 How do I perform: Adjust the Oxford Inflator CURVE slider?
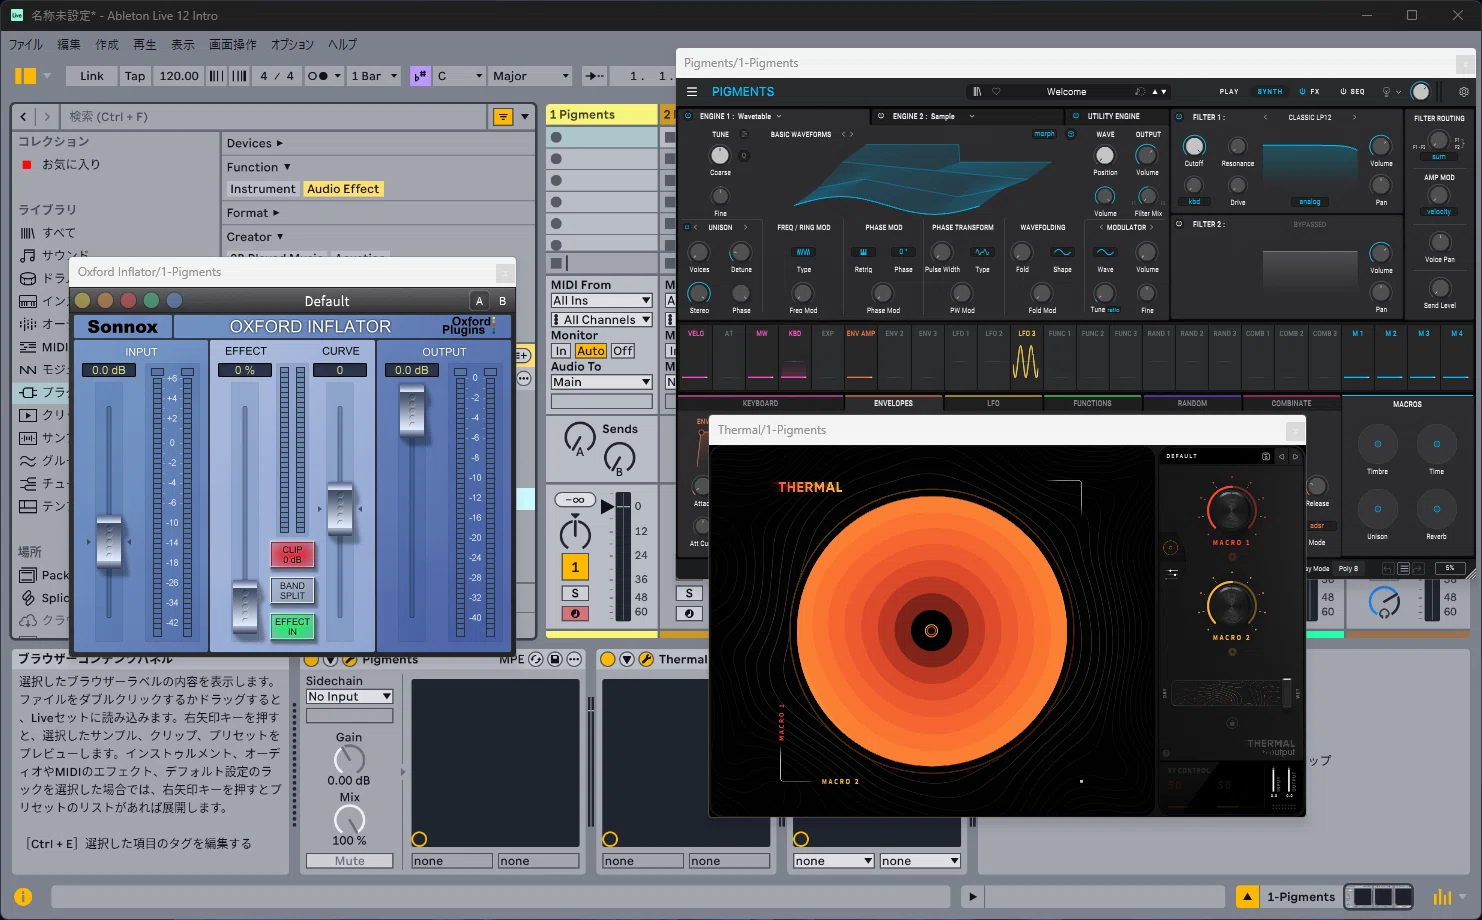340,508
